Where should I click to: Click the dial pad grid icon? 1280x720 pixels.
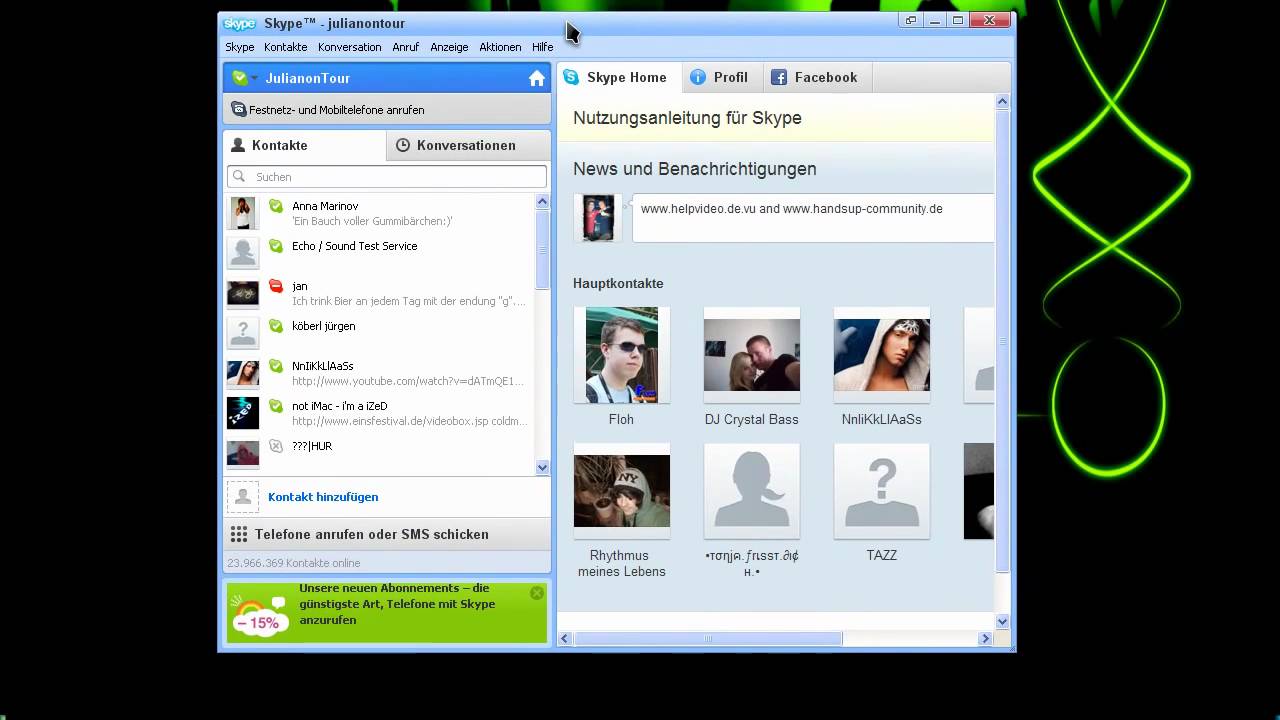(239, 534)
